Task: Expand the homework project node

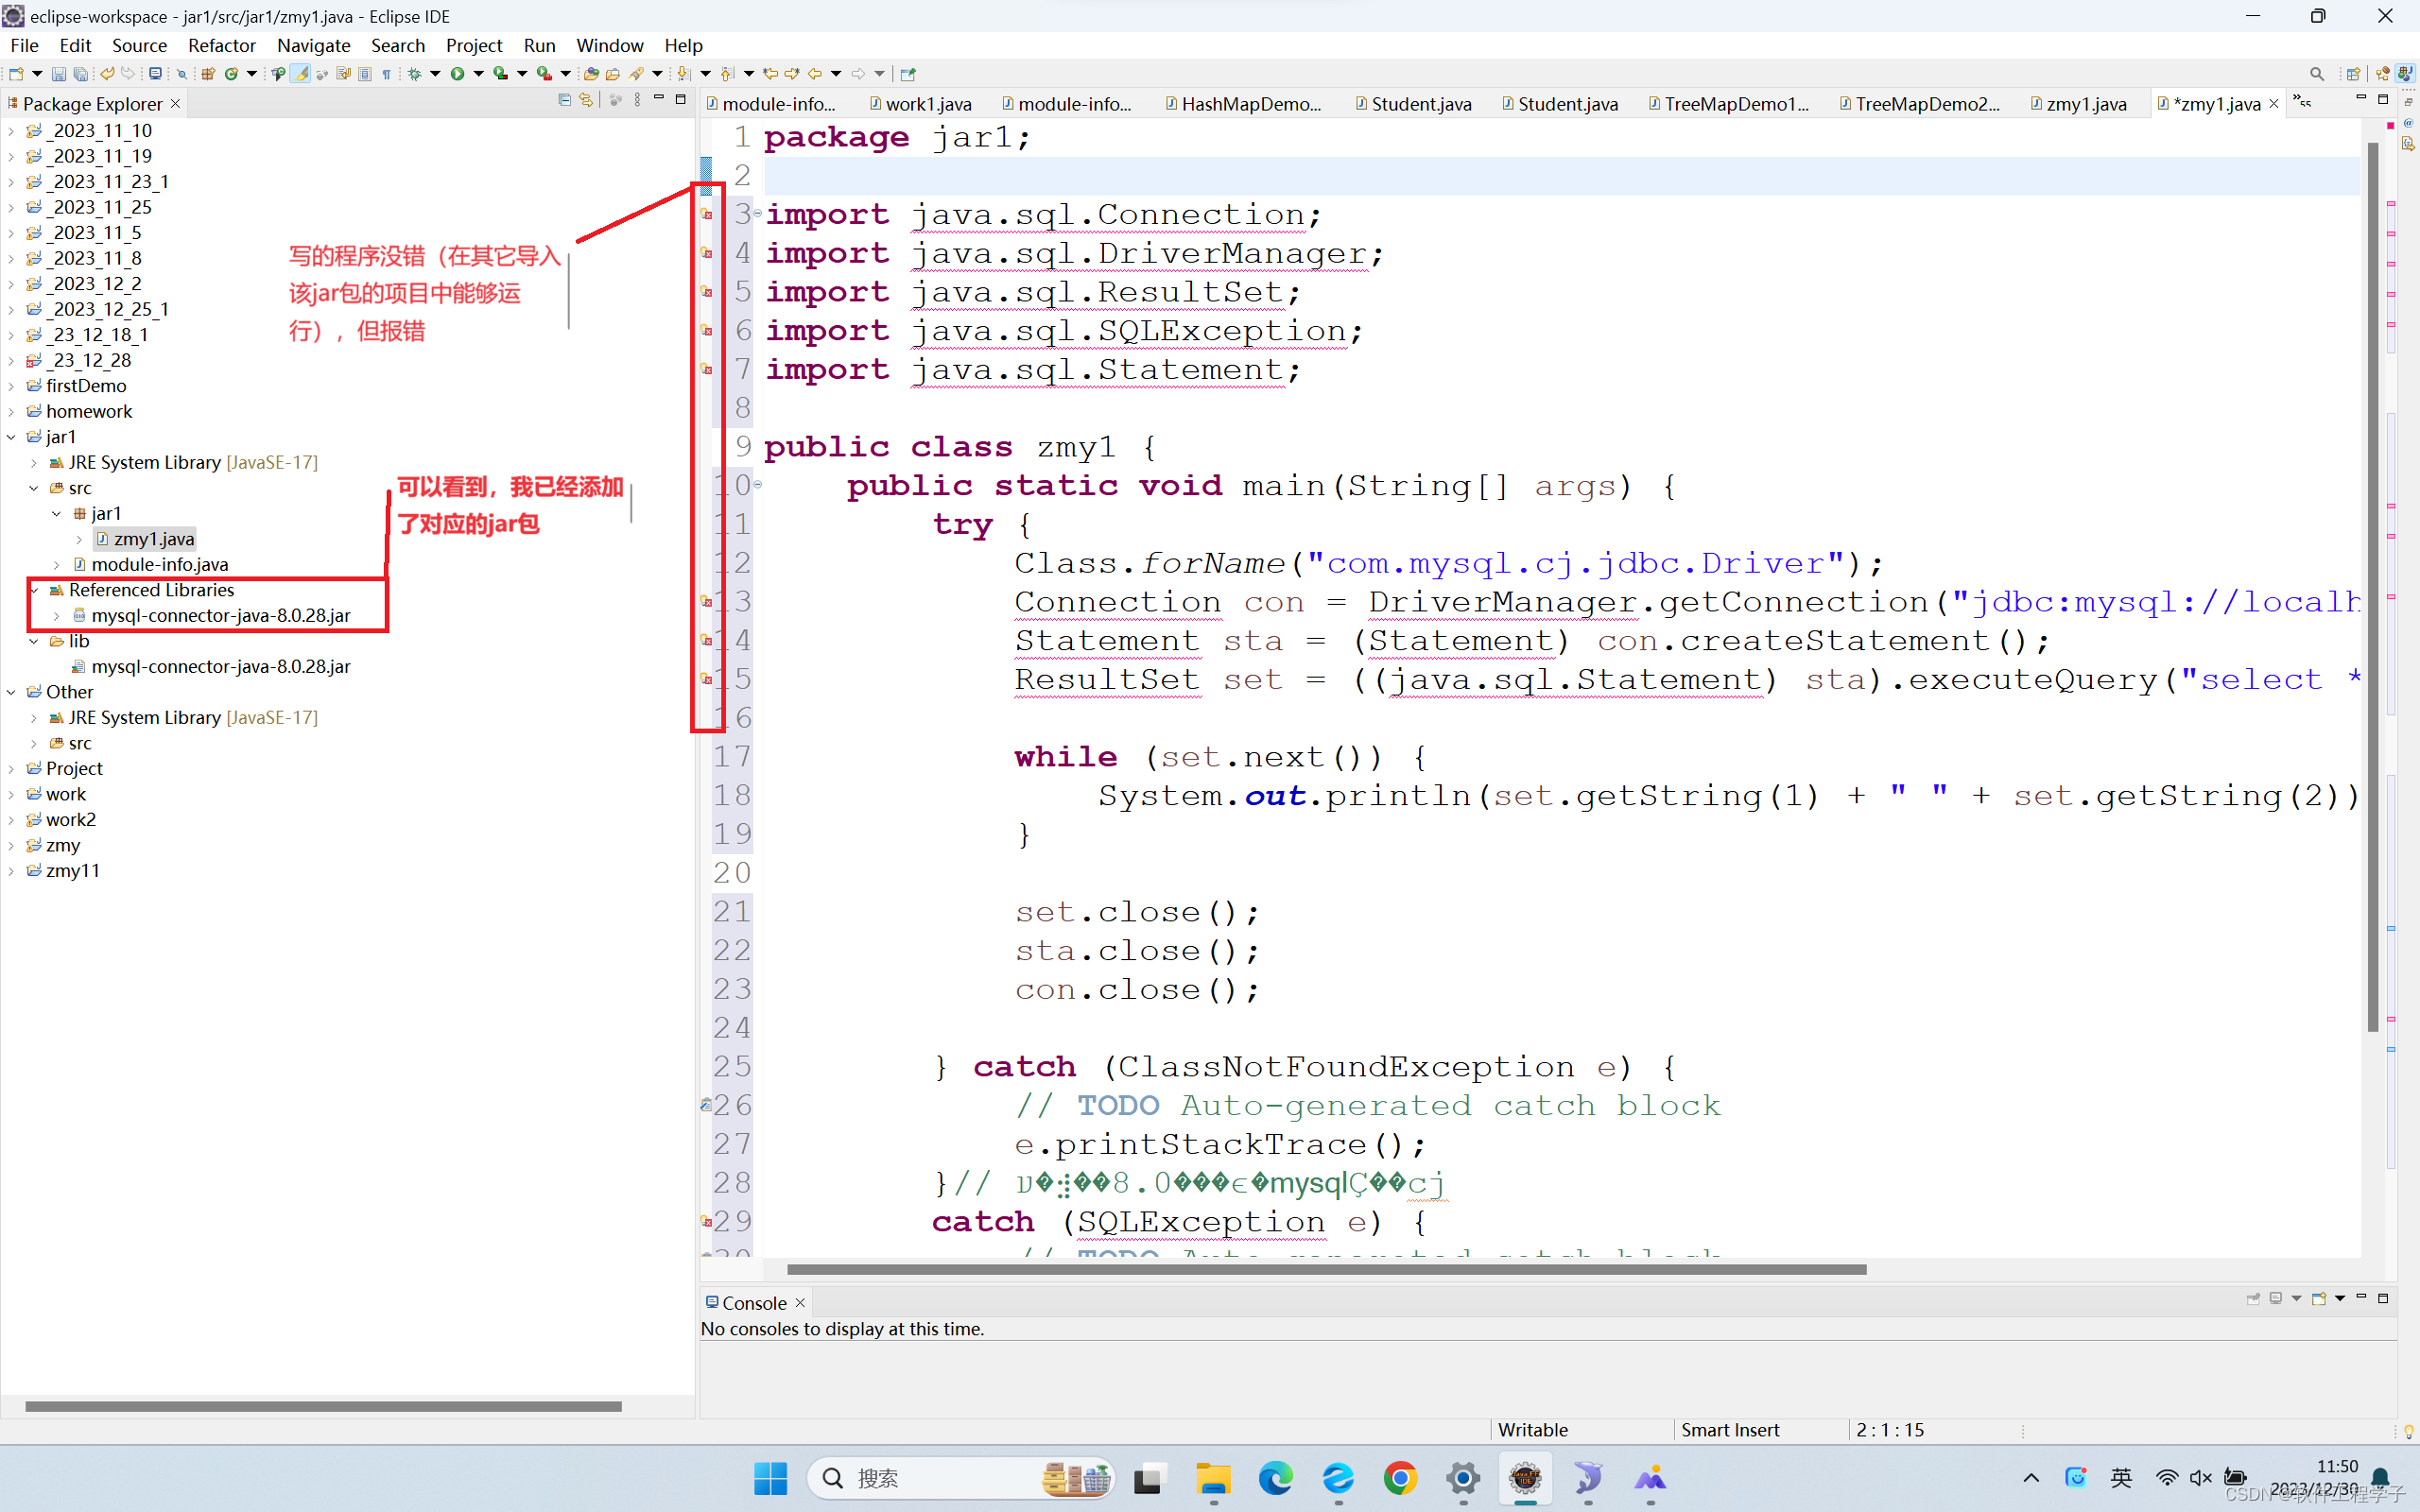Action: [11, 411]
